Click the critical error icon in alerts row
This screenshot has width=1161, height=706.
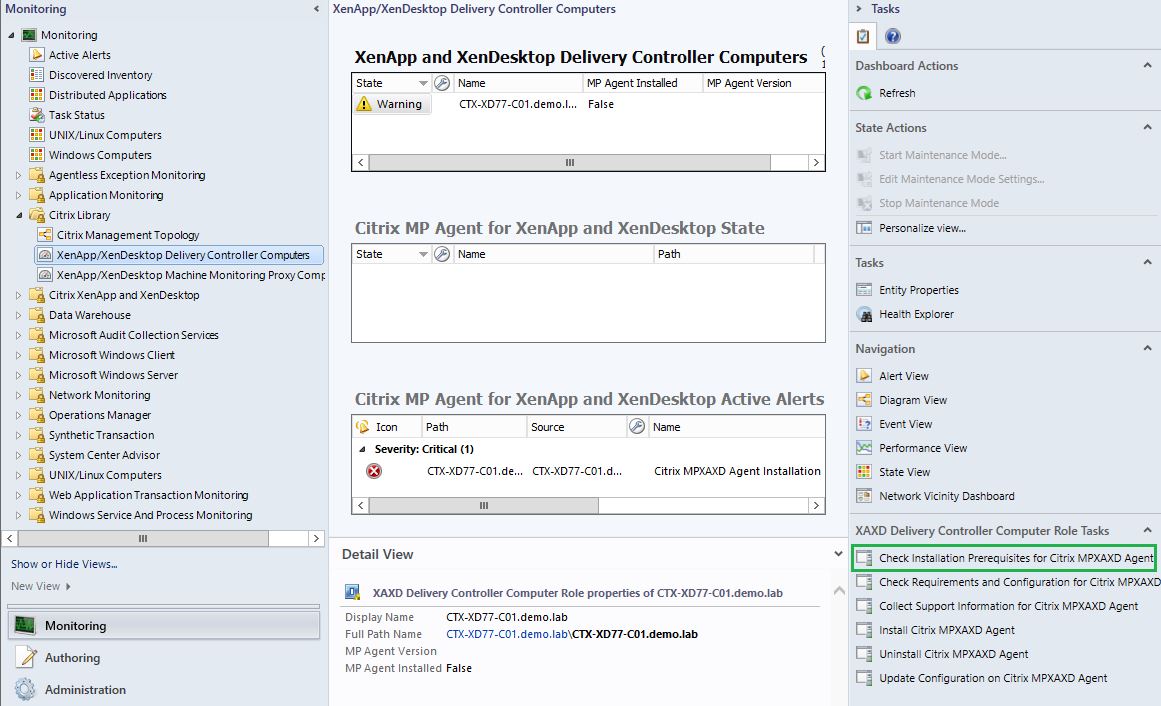pos(374,471)
